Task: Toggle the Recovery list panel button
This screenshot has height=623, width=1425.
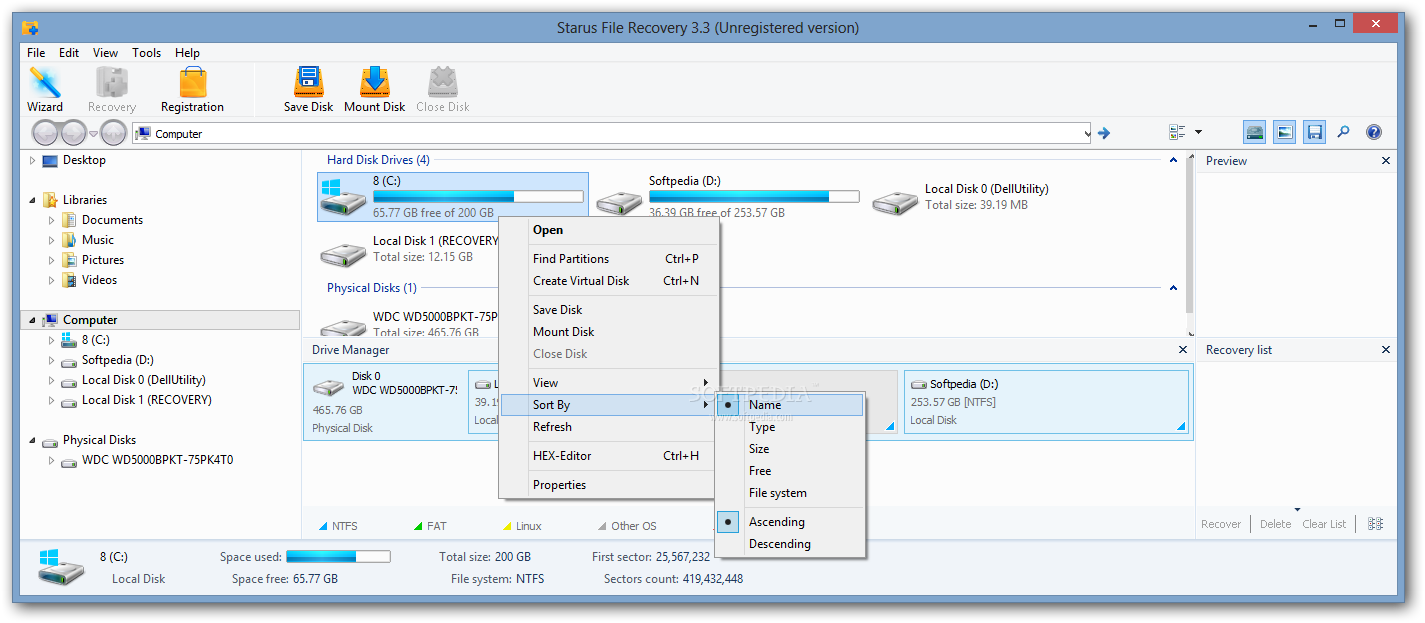Action: (1315, 132)
